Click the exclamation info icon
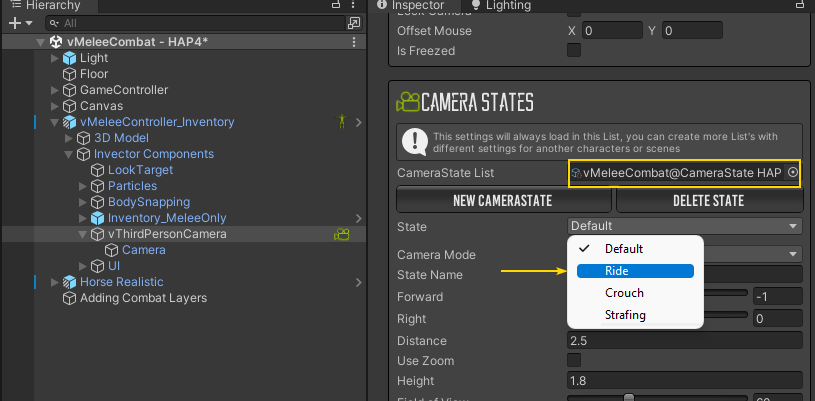Image resolution: width=815 pixels, height=401 pixels. point(414,141)
